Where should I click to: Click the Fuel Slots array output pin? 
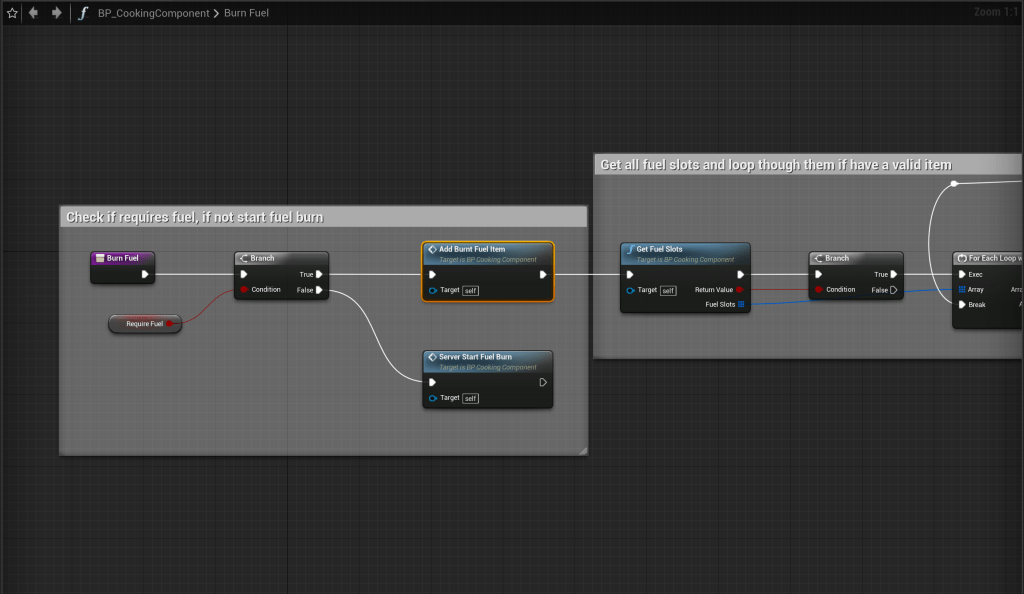pyautogui.click(x=740, y=304)
